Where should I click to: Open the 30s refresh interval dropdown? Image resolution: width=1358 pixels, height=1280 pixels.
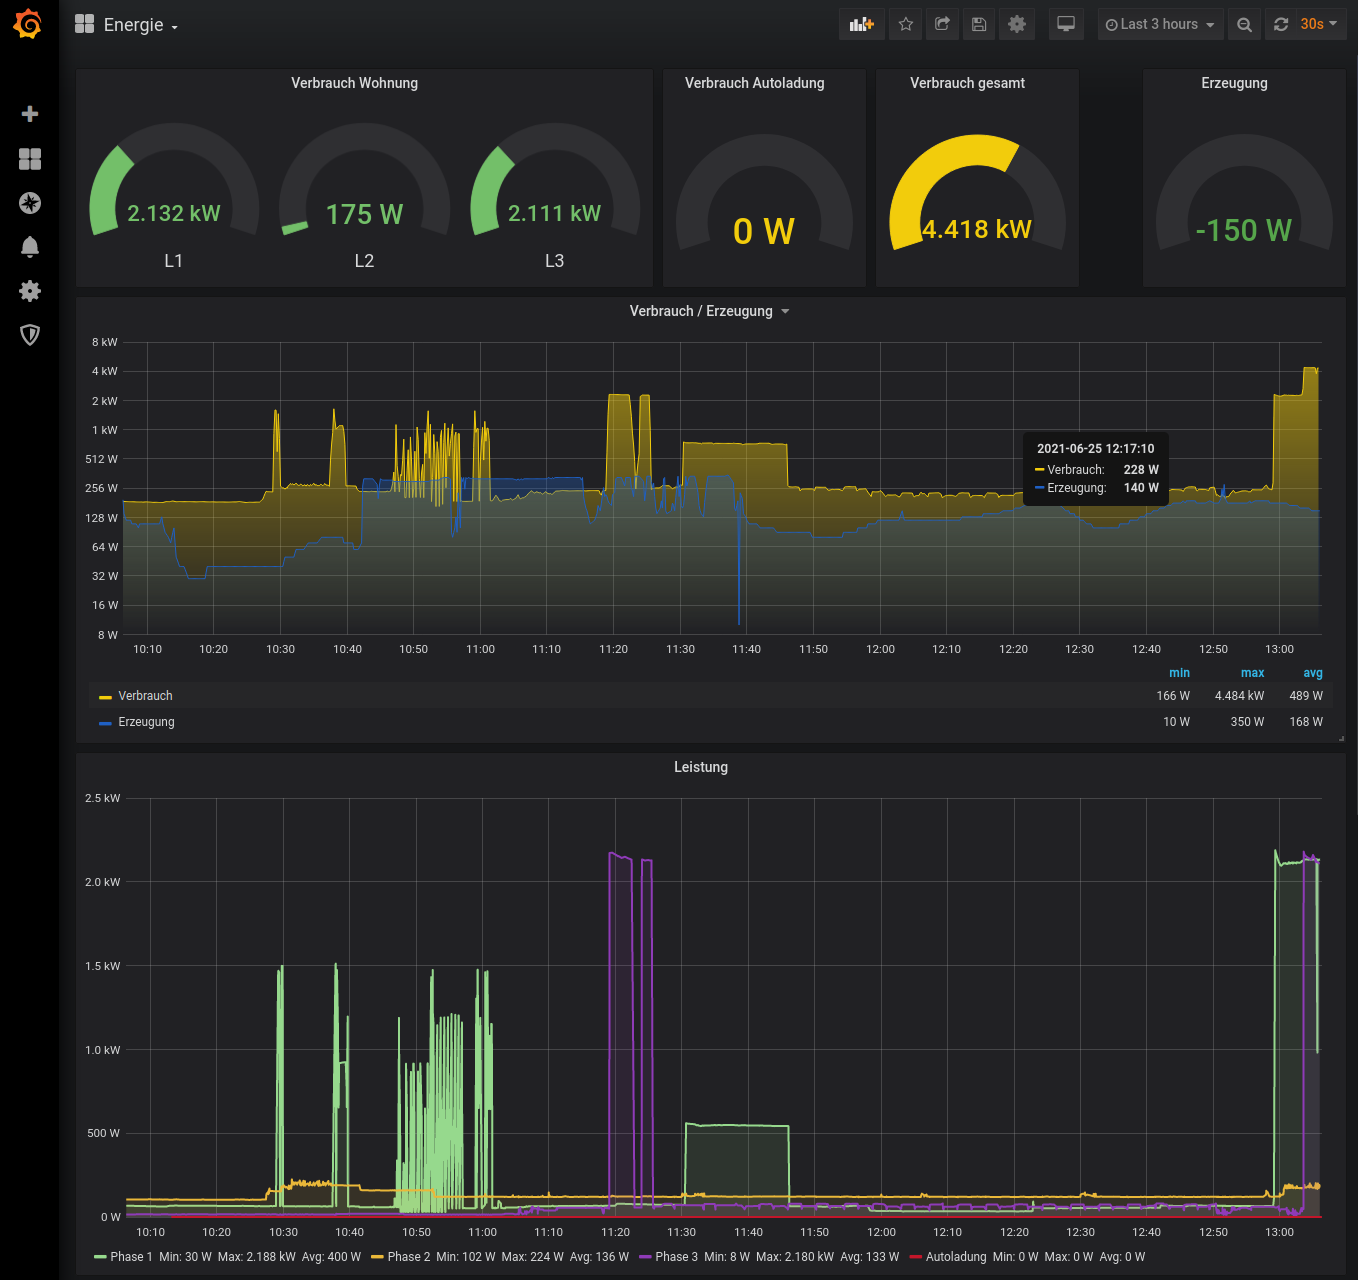(1319, 24)
